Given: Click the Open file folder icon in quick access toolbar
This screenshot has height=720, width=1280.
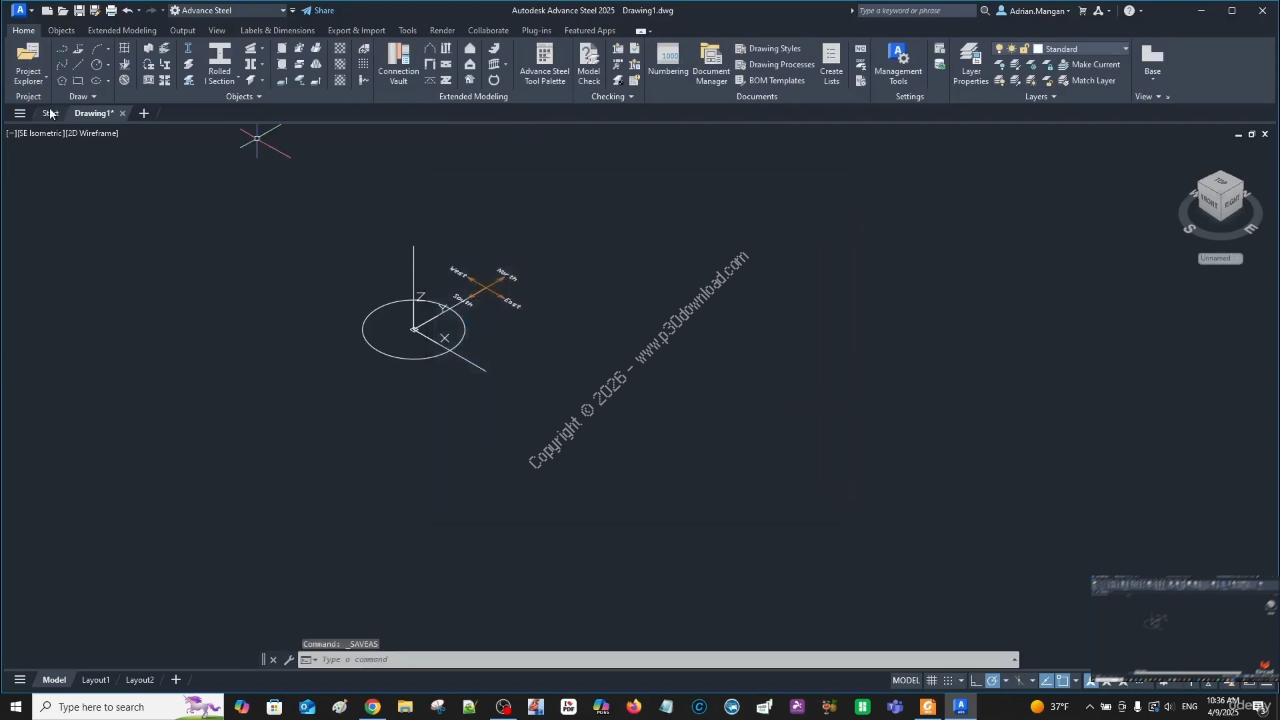Looking at the screenshot, I should 63,10.
